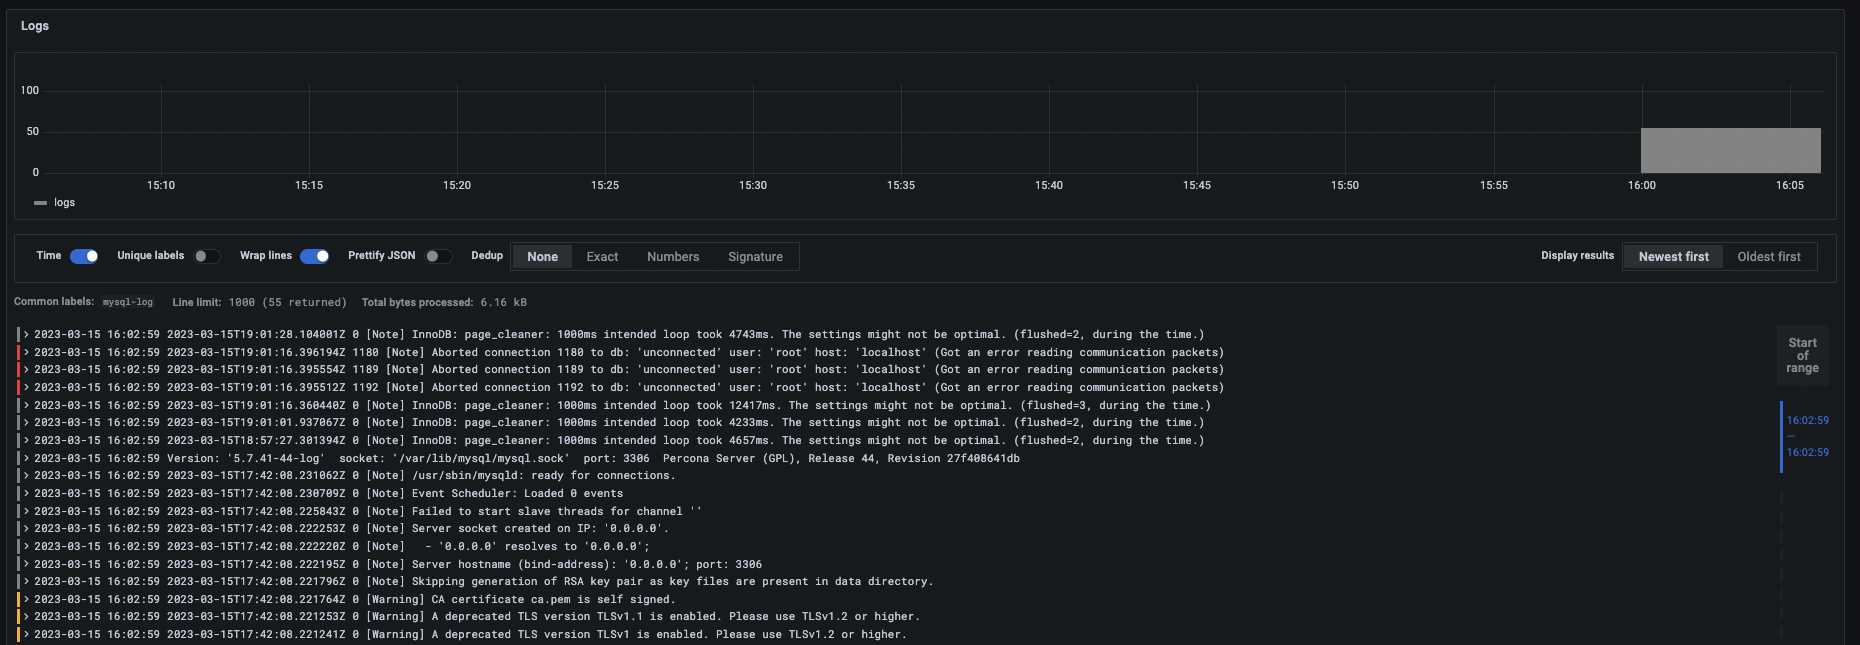Expand the page_cleaner 4743ms log row
This screenshot has width=1860, height=645.
point(27,335)
